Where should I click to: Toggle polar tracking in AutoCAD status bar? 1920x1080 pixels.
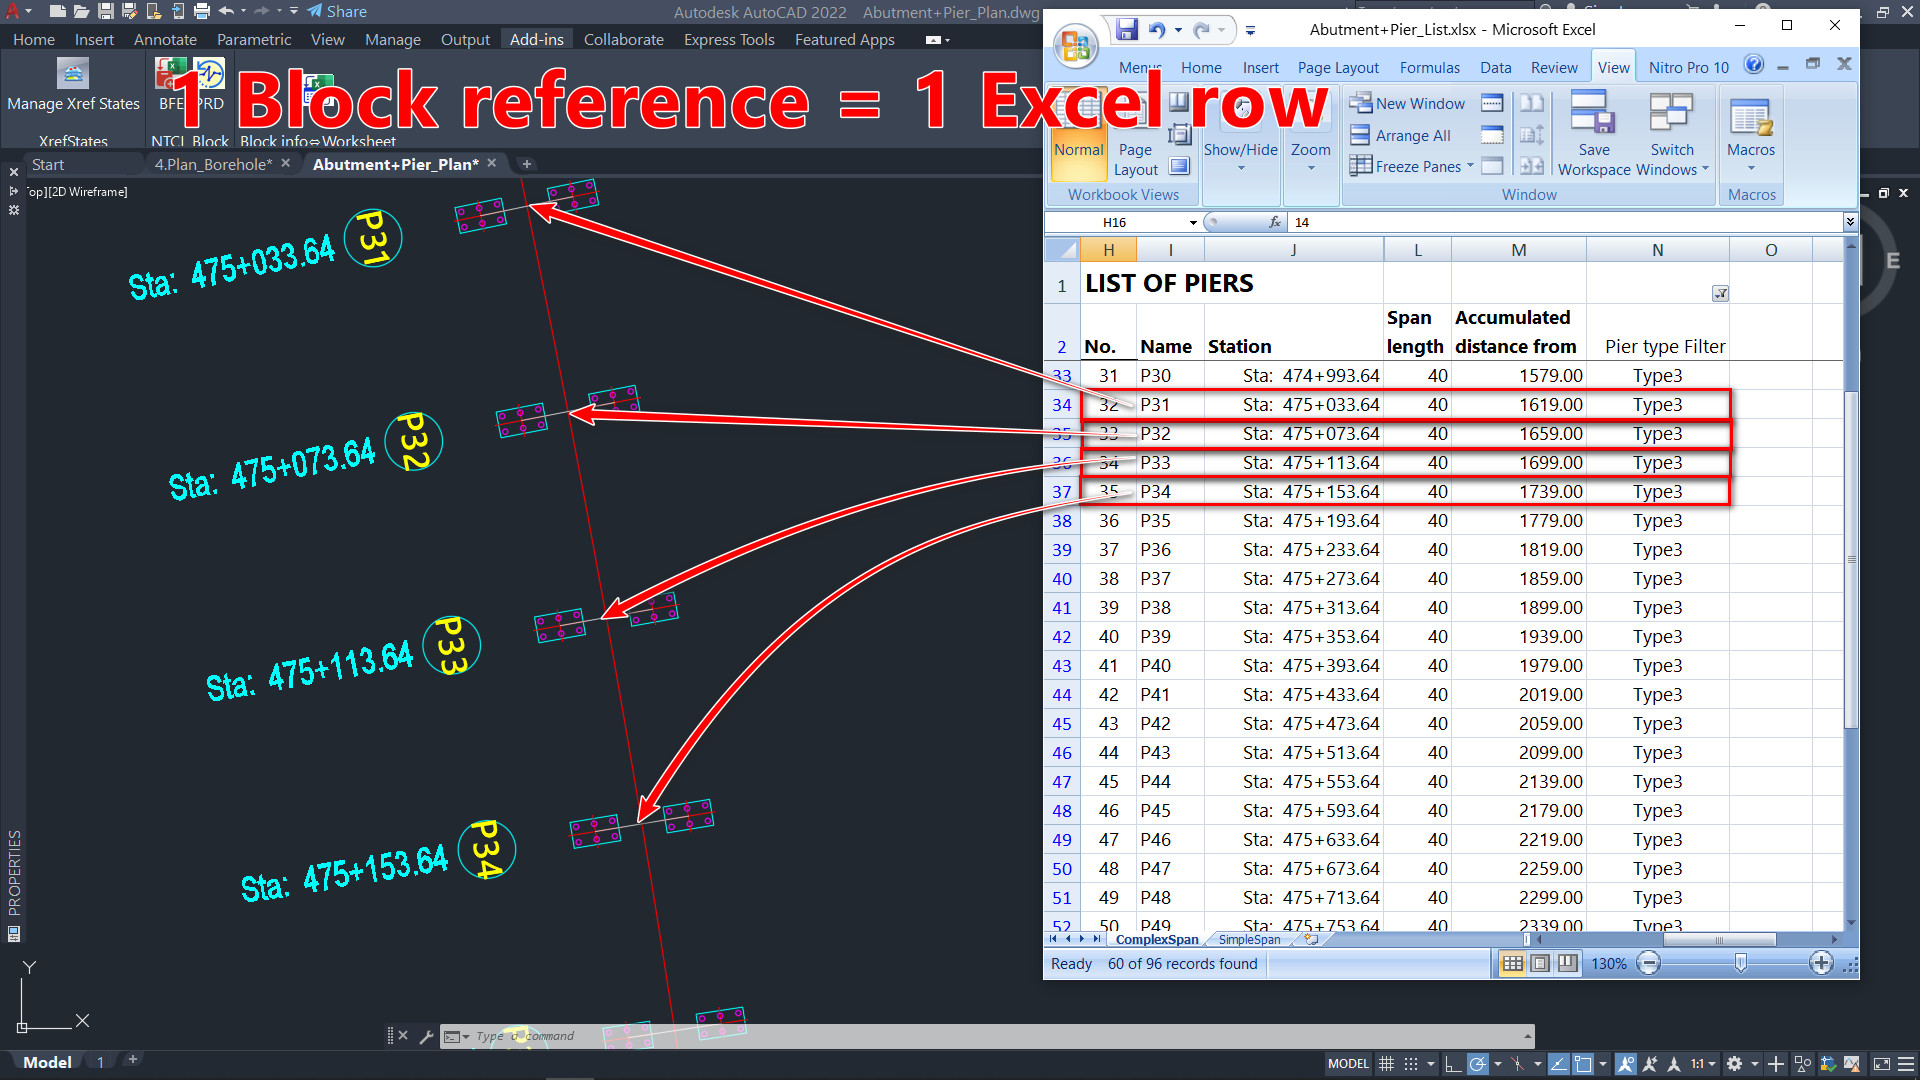[1477, 1064]
